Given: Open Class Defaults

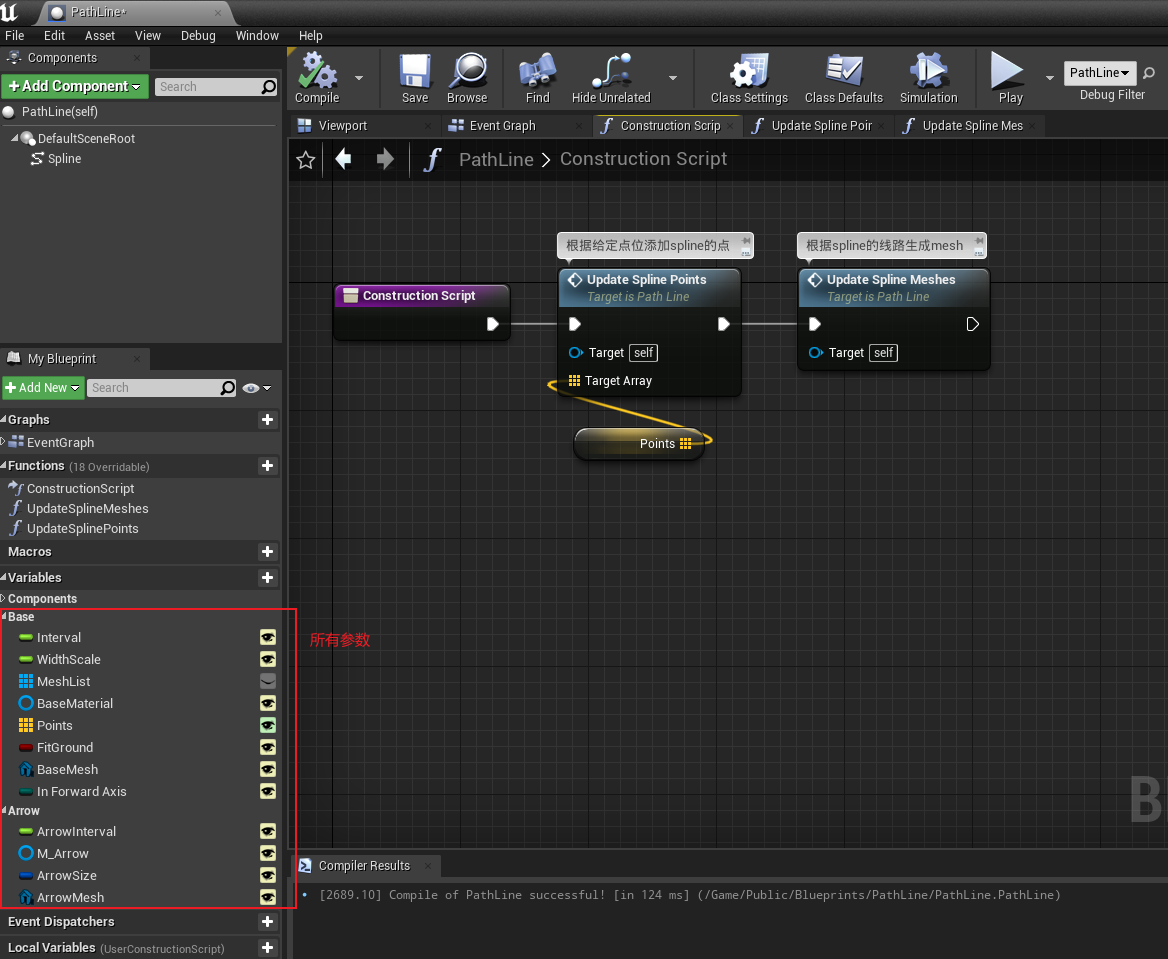Looking at the screenshot, I should tap(843, 78).
